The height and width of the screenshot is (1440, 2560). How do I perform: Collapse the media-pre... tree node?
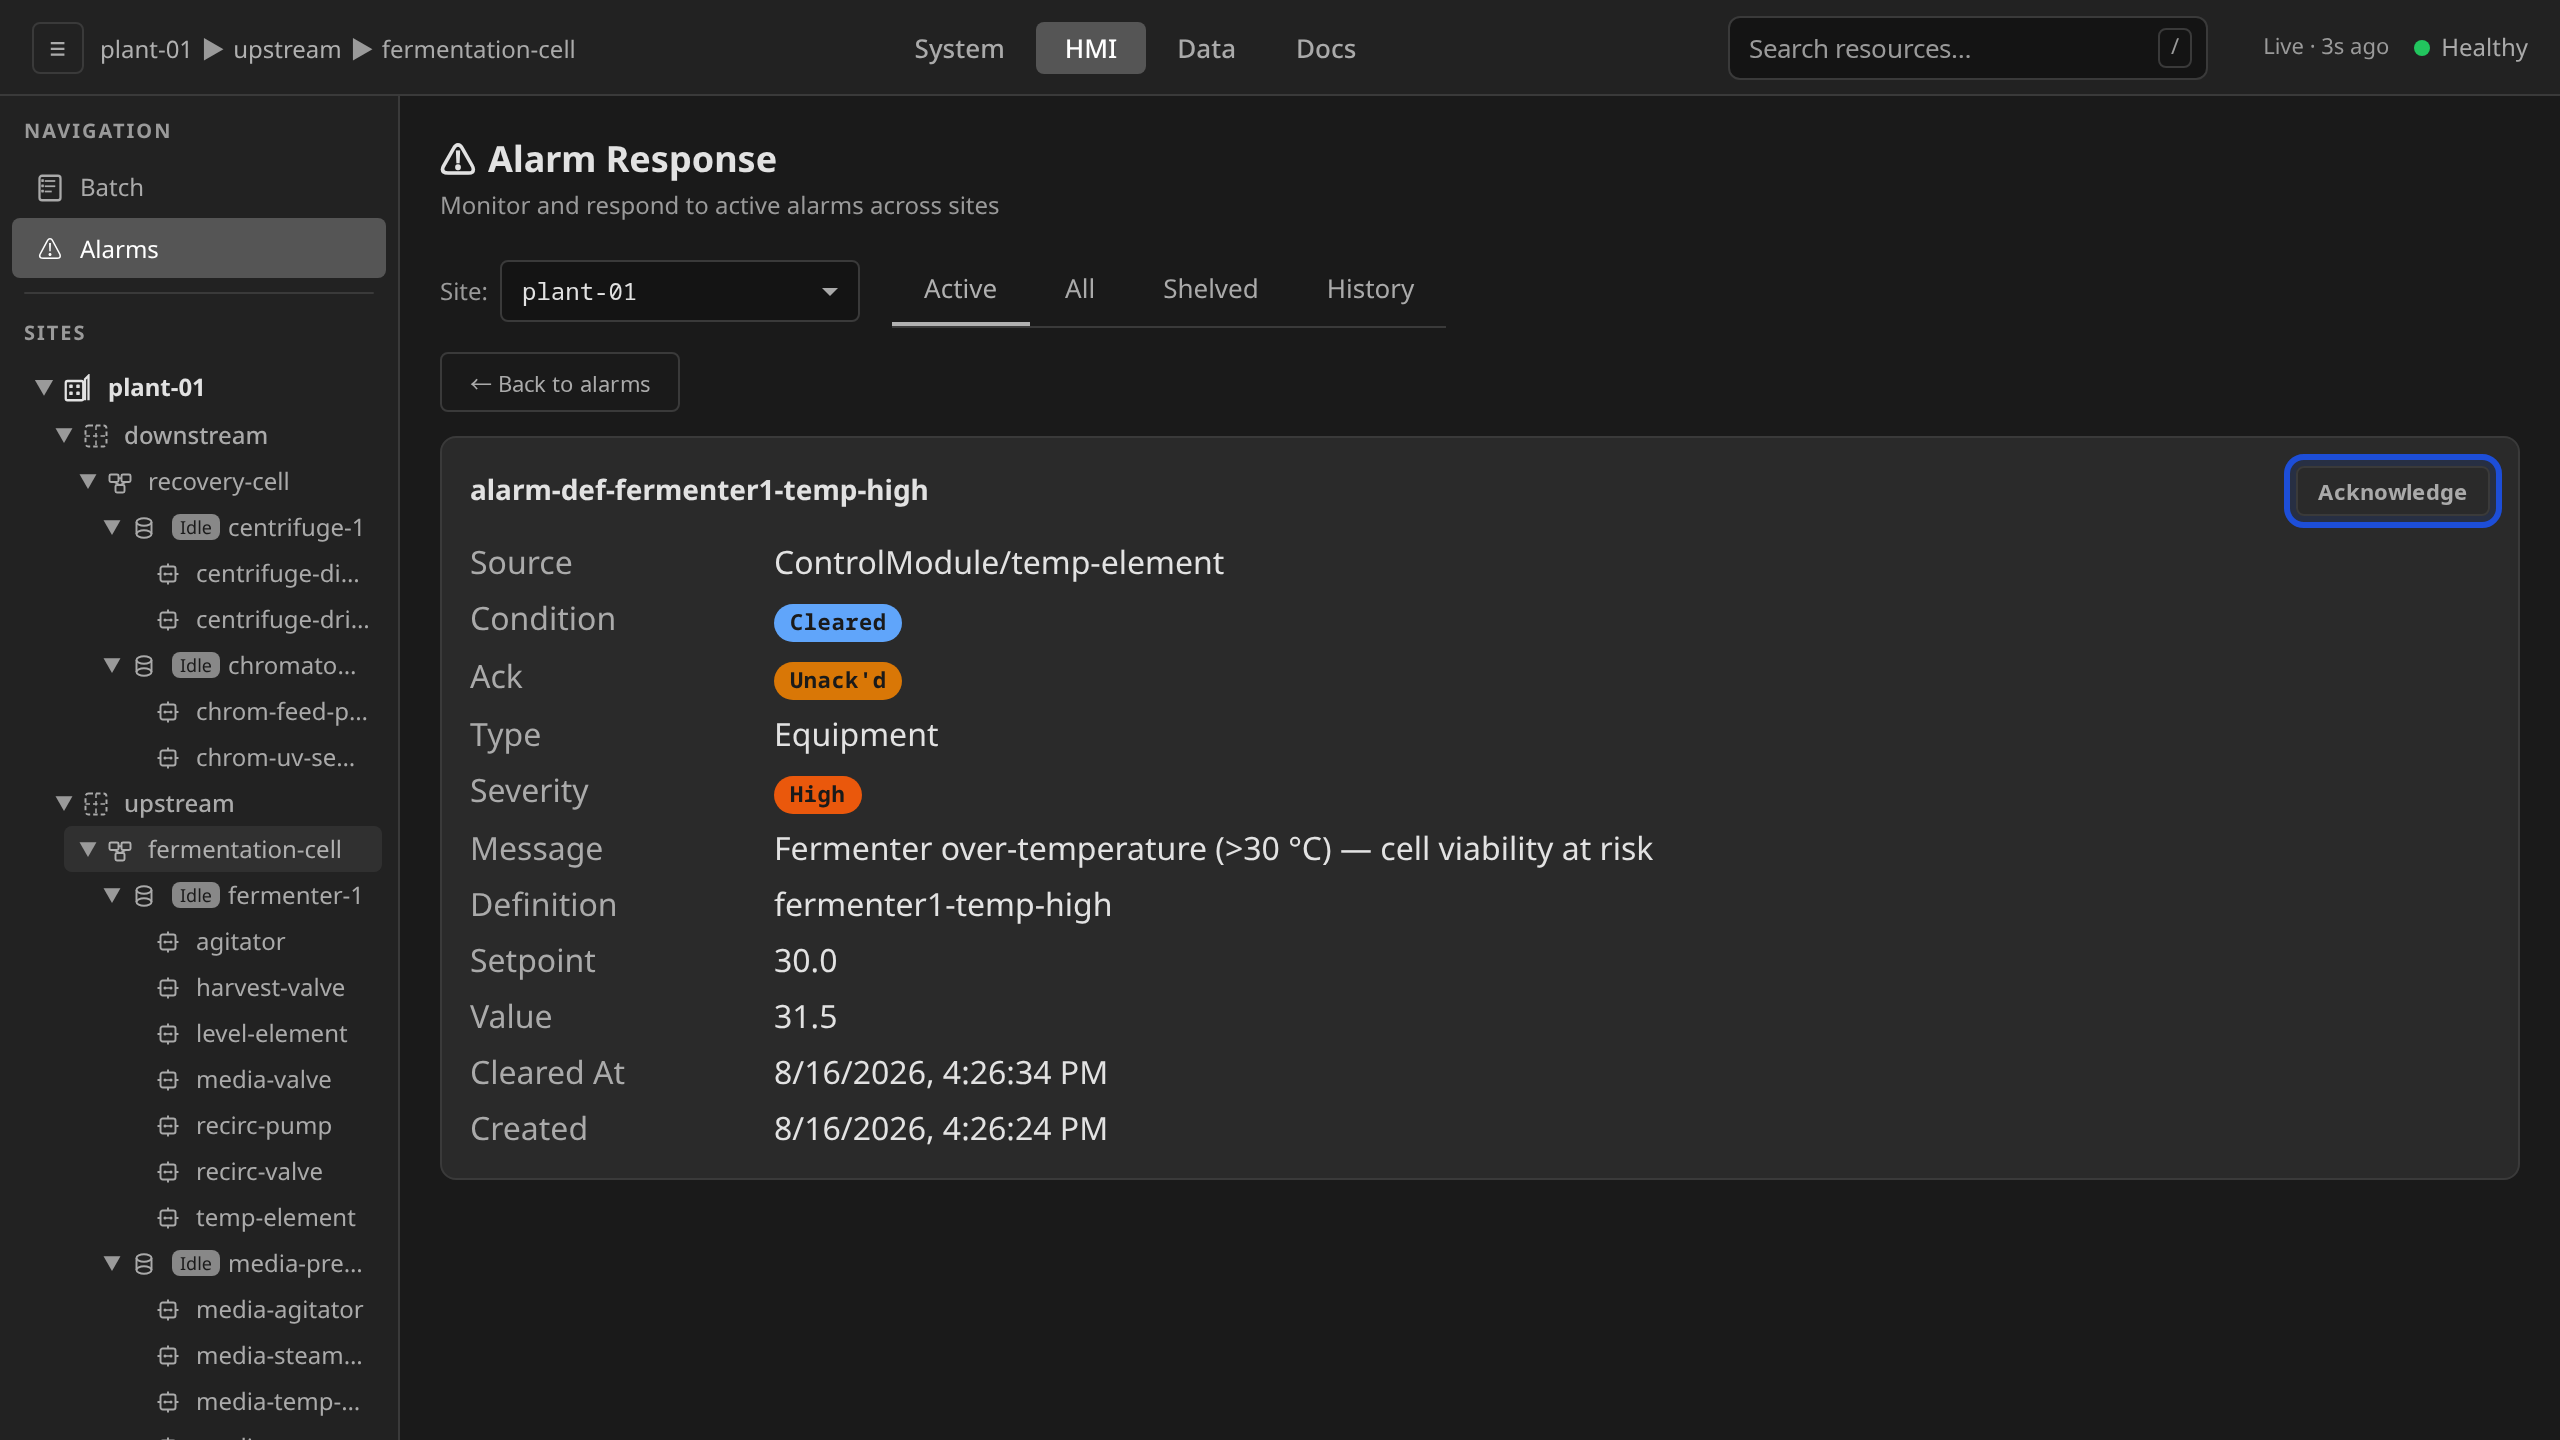(x=112, y=1263)
